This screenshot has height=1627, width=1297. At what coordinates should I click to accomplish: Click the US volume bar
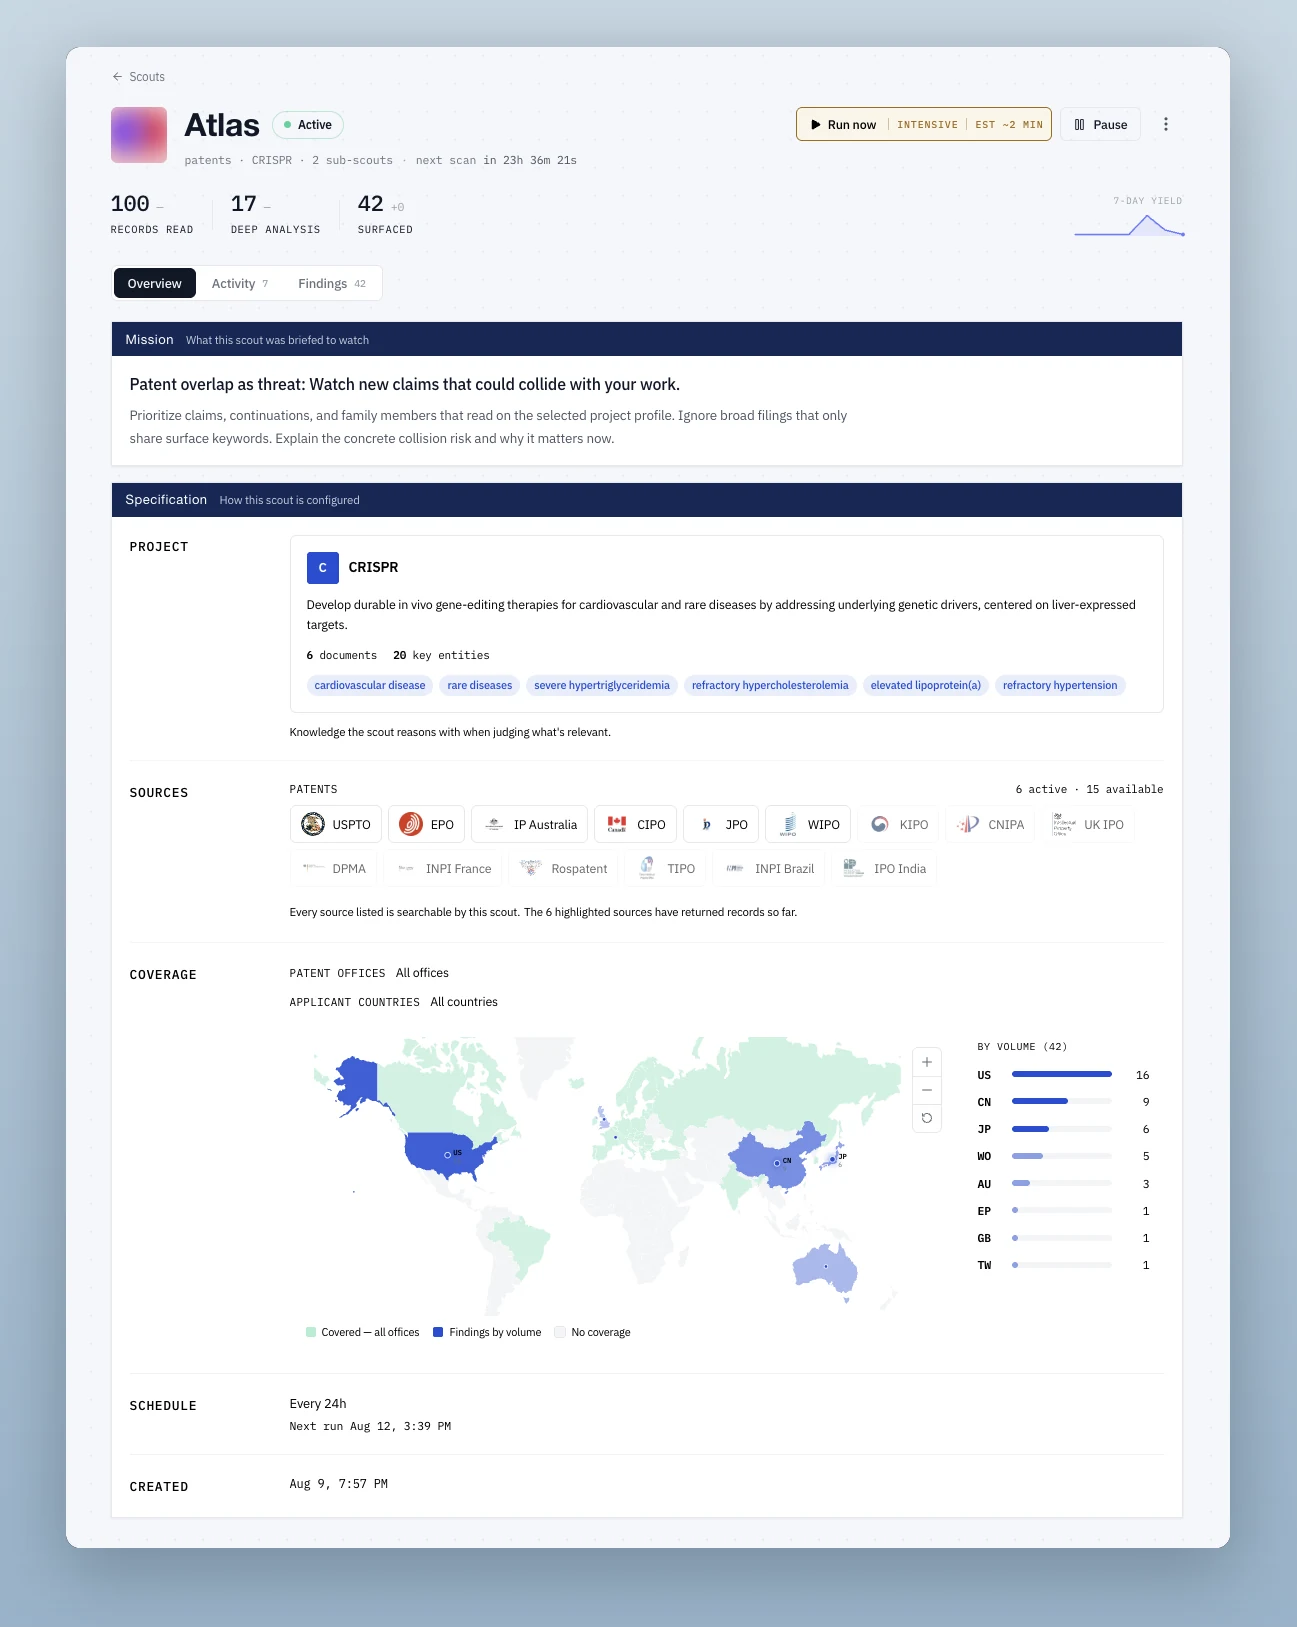pos(1062,1074)
